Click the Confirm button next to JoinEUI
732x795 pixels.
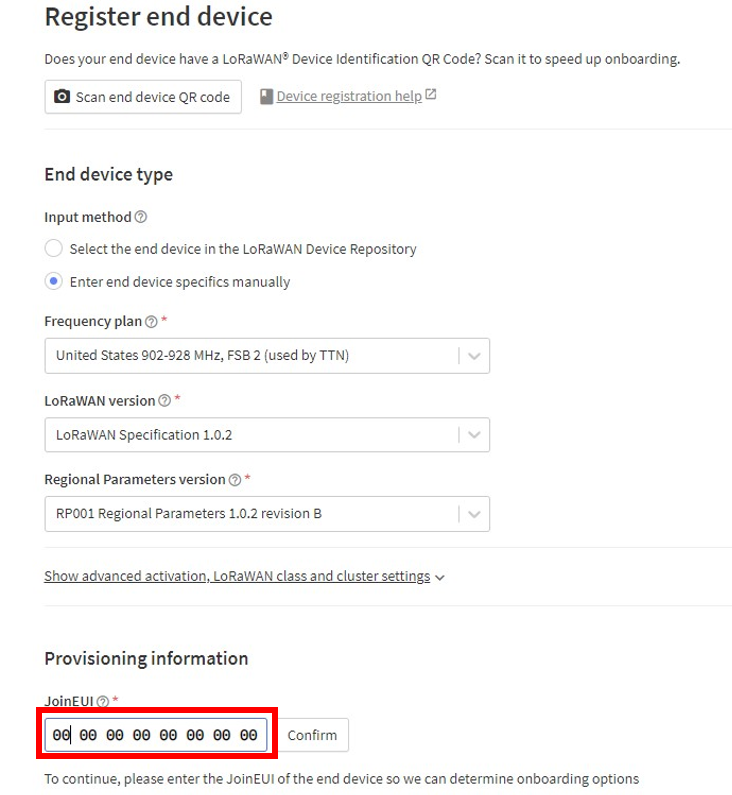coord(312,735)
